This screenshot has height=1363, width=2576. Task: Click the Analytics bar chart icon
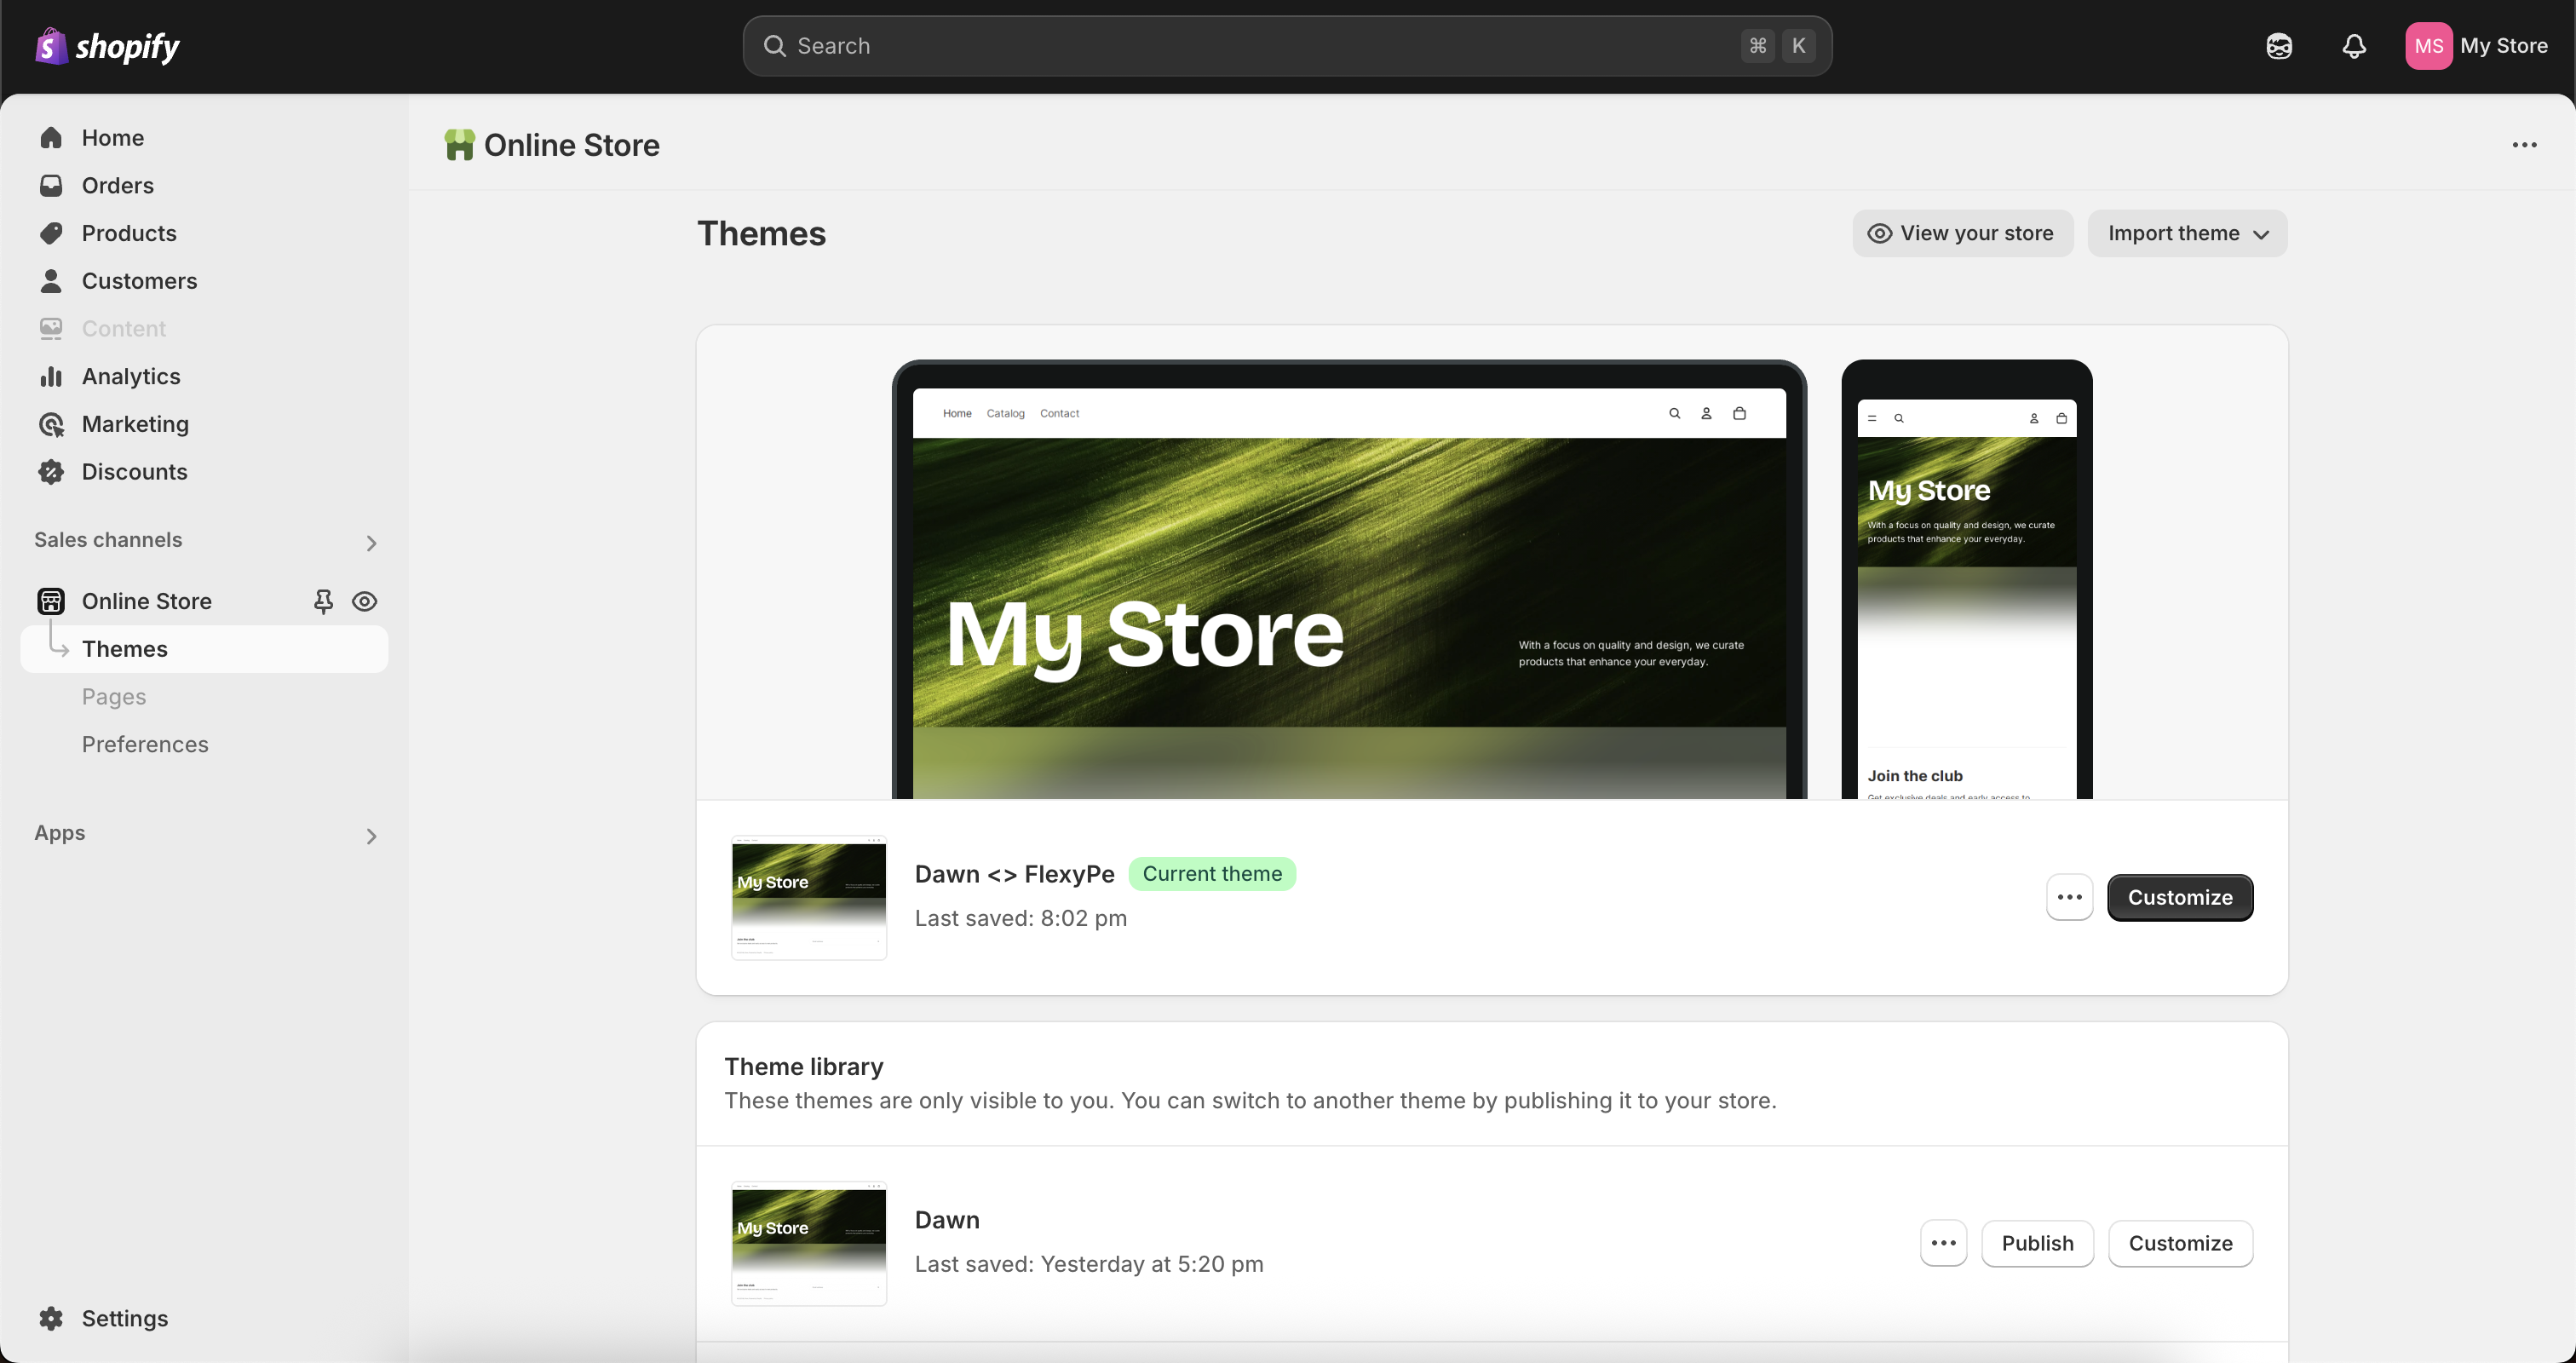click(x=51, y=377)
